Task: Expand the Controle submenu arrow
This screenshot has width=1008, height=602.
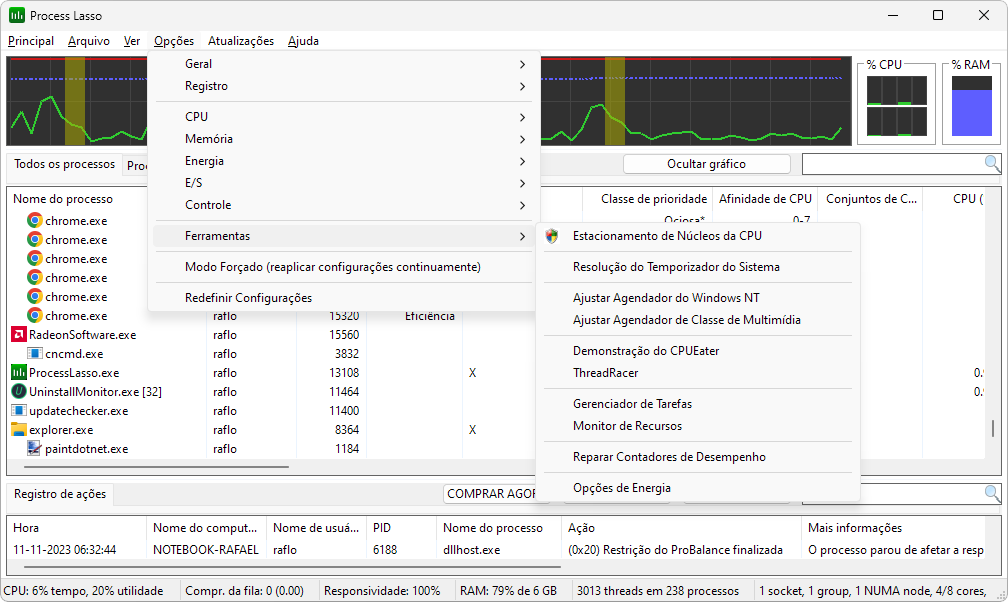Action: point(522,205)
